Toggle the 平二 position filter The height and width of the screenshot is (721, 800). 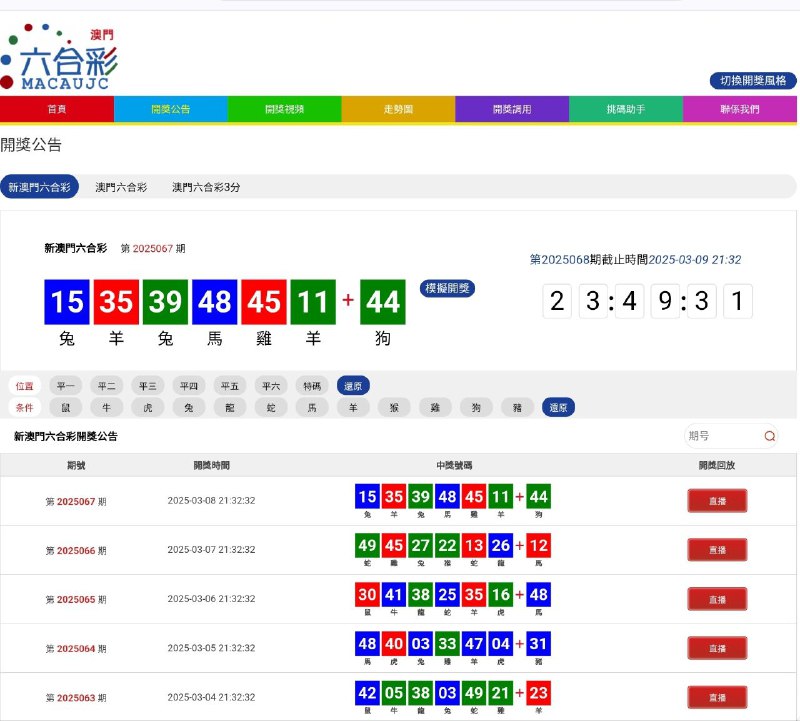coord(107,386)
